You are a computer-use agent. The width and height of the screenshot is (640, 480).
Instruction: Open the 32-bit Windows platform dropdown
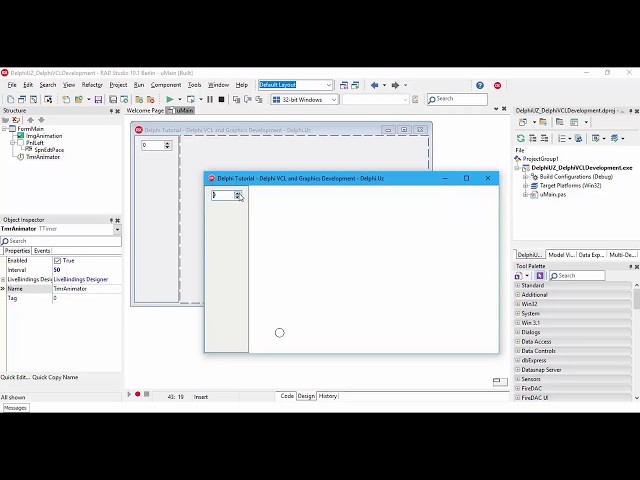333,99
